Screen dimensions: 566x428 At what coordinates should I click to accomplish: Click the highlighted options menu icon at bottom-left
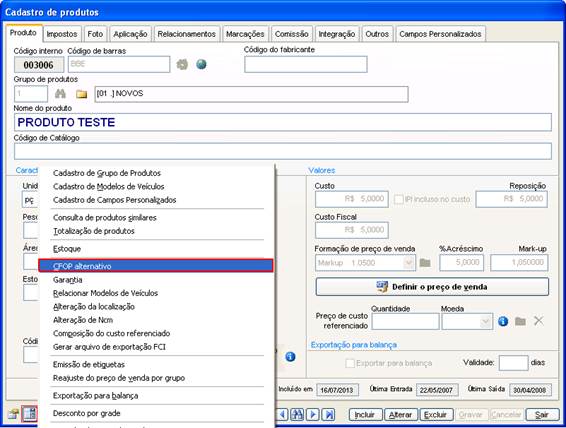(x=29, y=414)
